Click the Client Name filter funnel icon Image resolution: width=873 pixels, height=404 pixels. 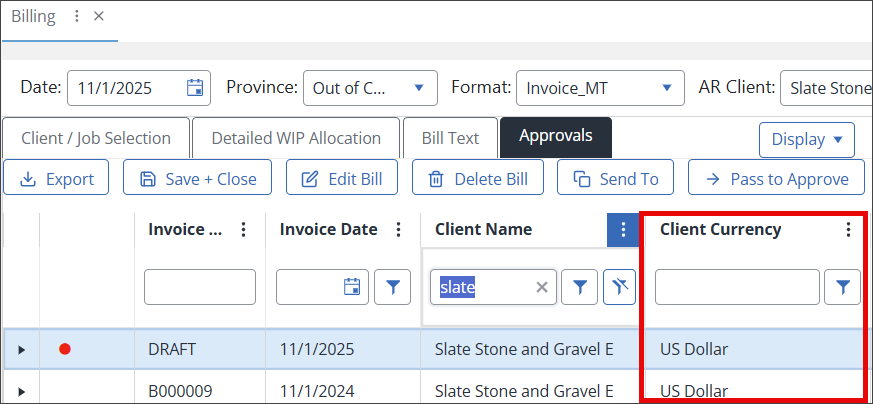point(579,288)
